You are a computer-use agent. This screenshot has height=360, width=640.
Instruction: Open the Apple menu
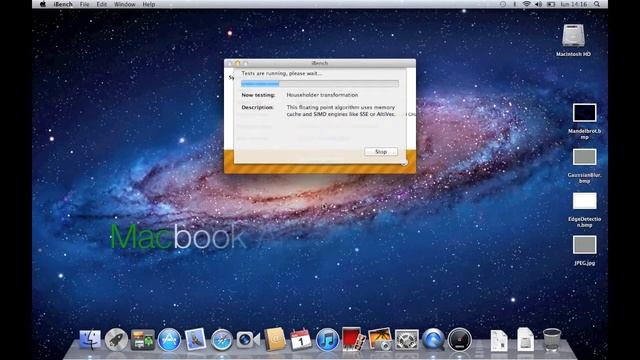pos(43,4)
